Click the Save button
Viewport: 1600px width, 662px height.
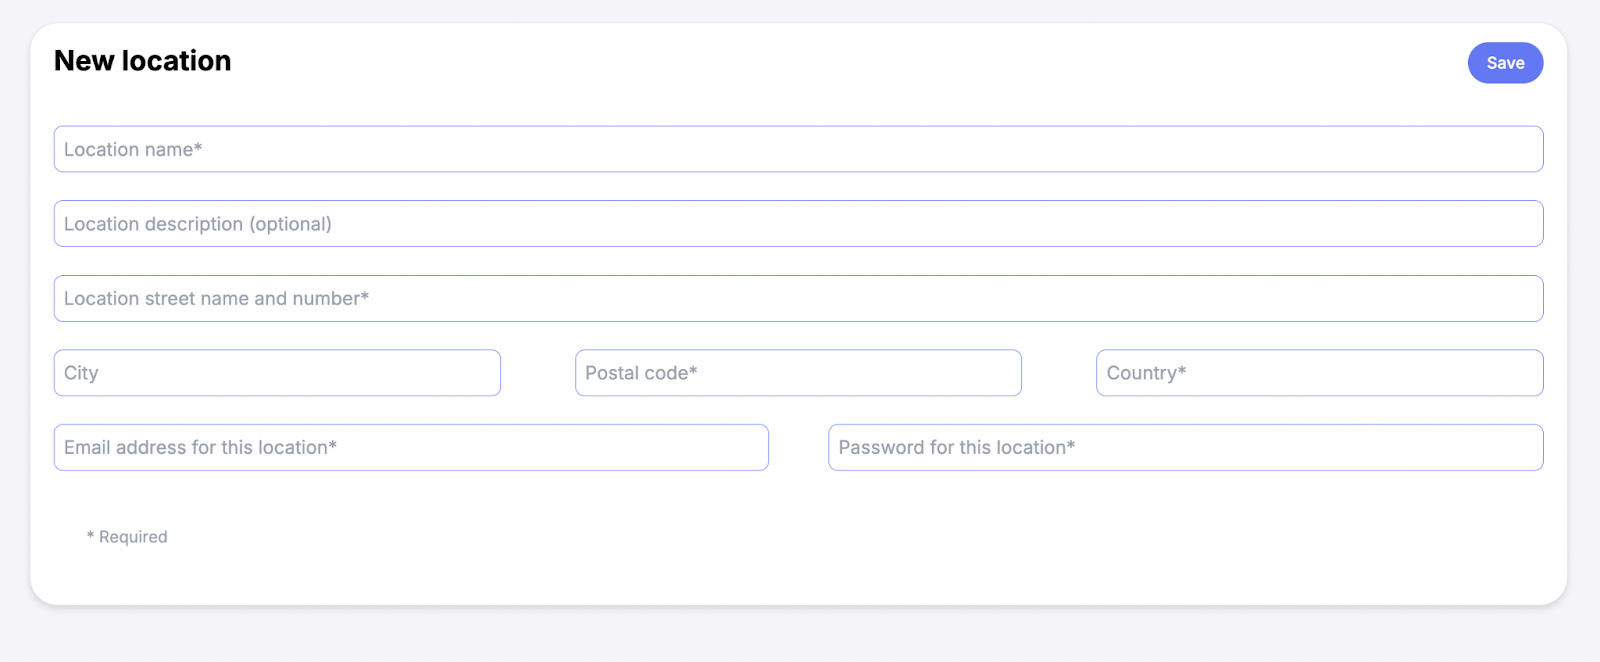pos(1504,63)
